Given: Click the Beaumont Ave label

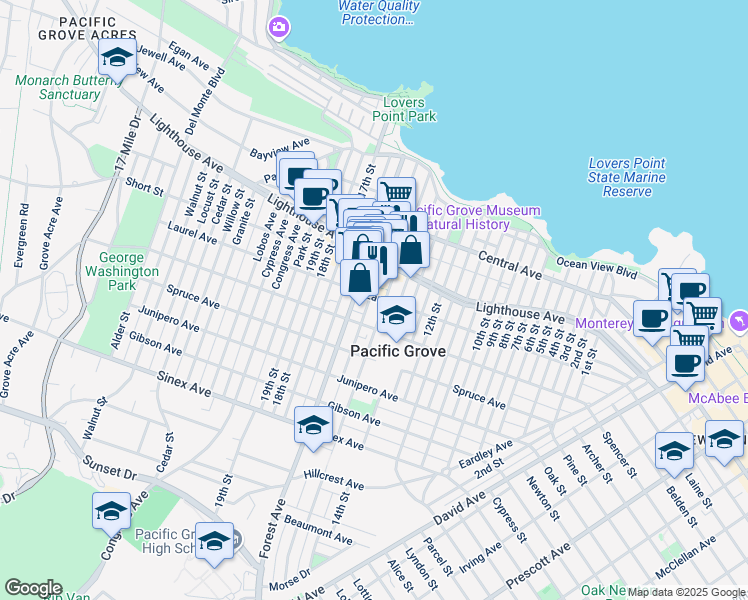Looking at the screenshot, I should tap(318, 530).
